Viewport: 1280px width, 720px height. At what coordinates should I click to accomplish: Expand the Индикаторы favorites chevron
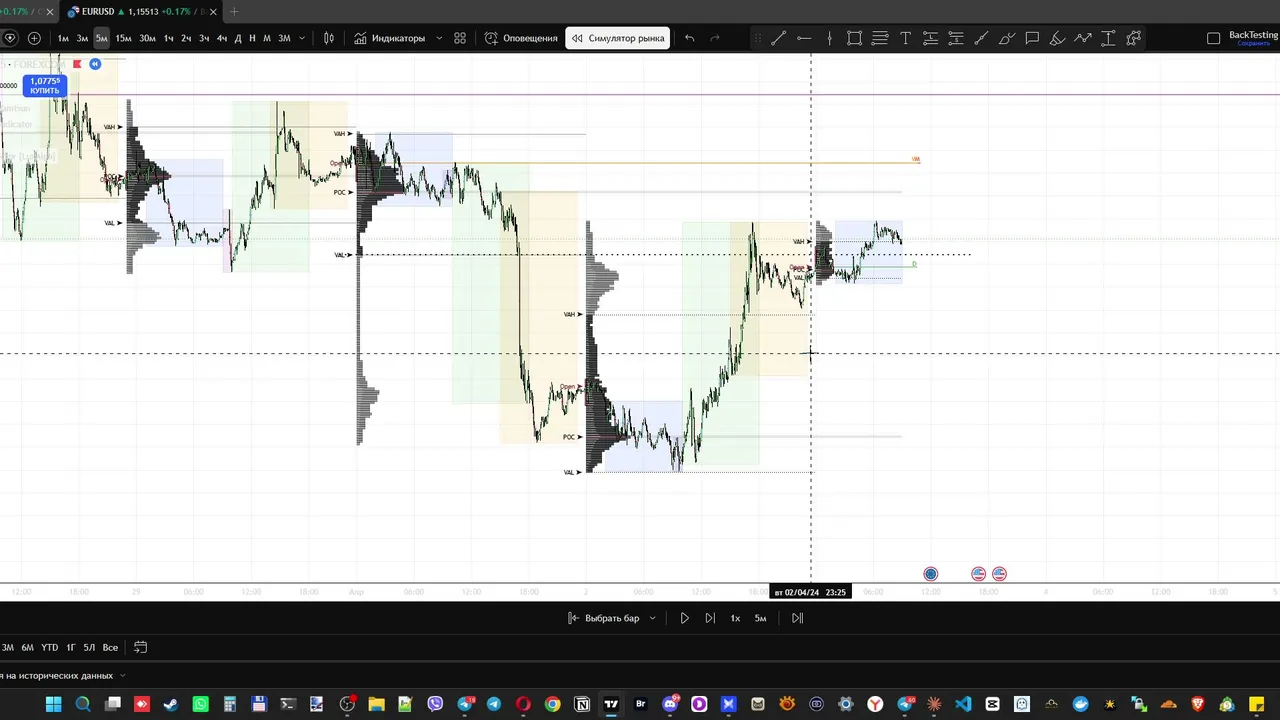click(439, 38)
